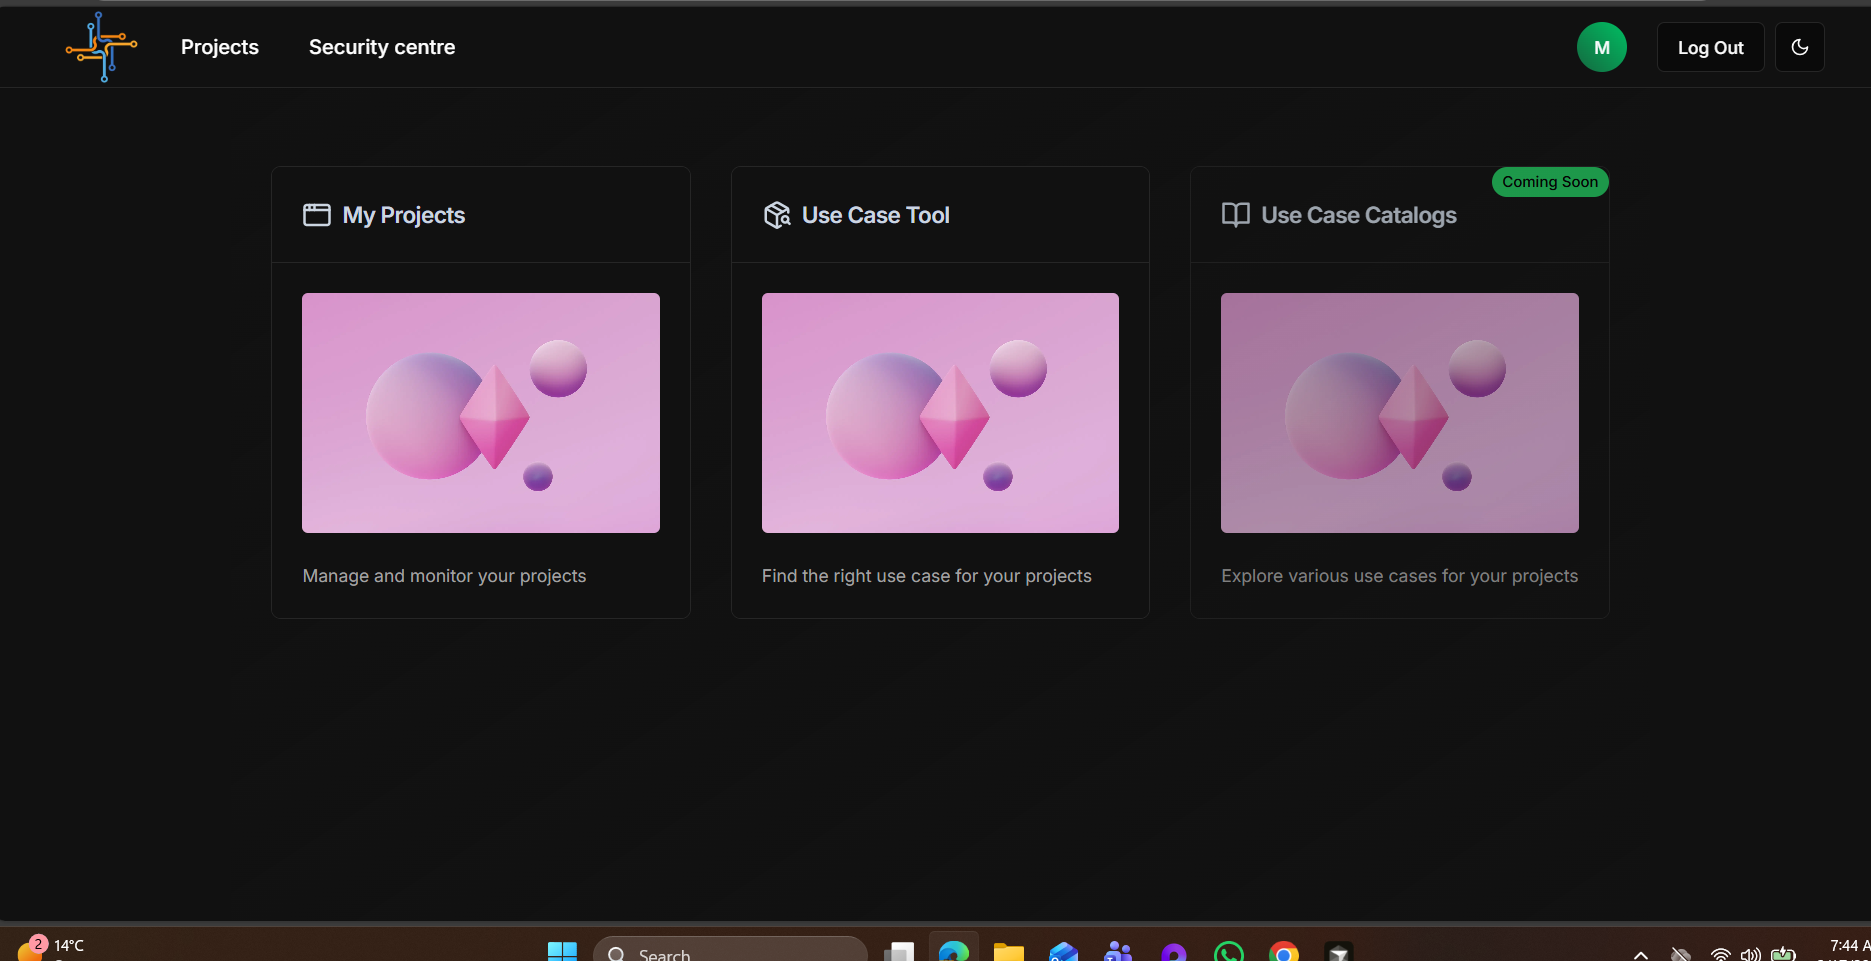Open the Use Case Tool card title

point(875,215)
